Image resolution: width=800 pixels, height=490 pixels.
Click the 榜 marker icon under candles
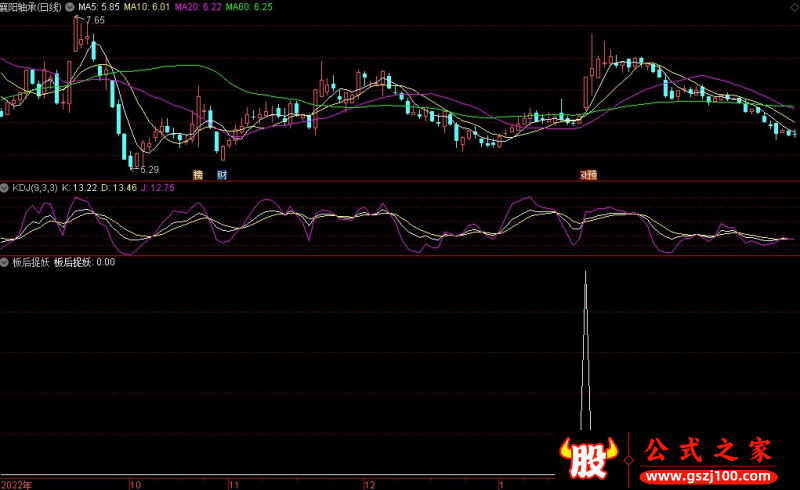click(197, 174)
